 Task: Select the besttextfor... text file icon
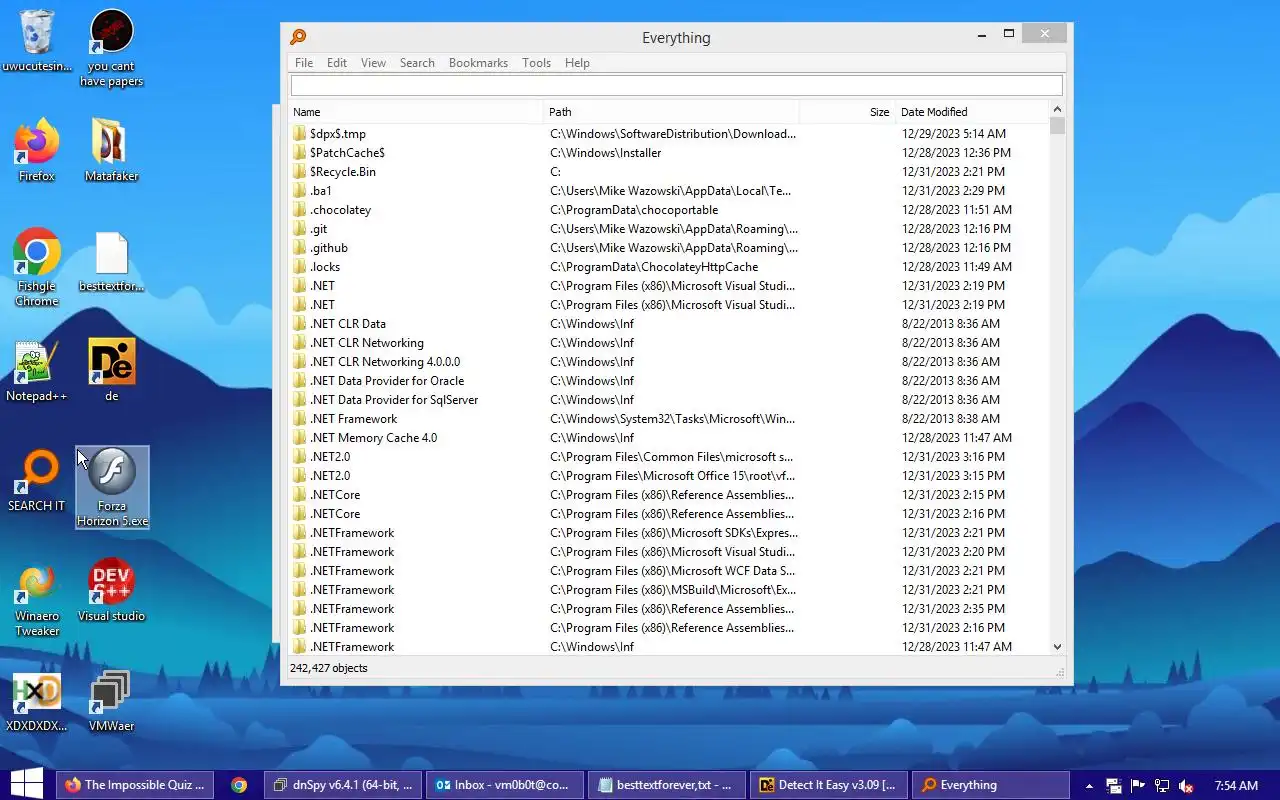[112, 262]
